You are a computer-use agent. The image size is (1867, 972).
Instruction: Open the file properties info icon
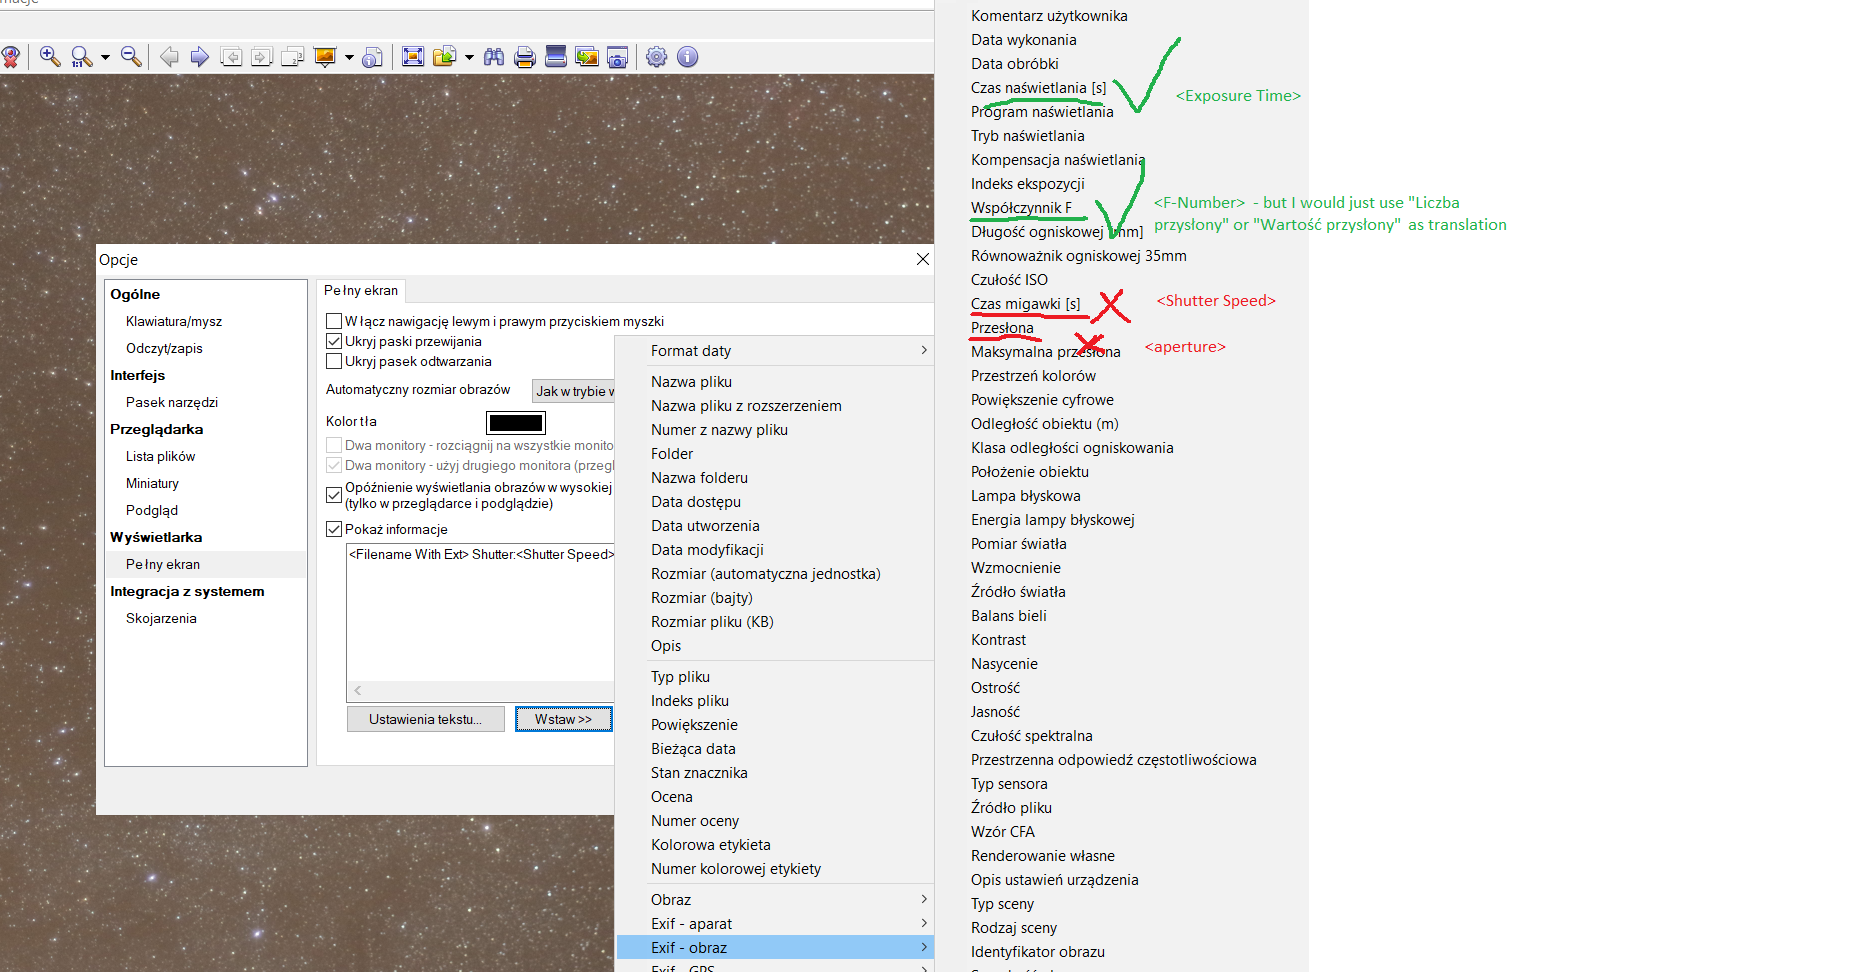coord(373,57)
